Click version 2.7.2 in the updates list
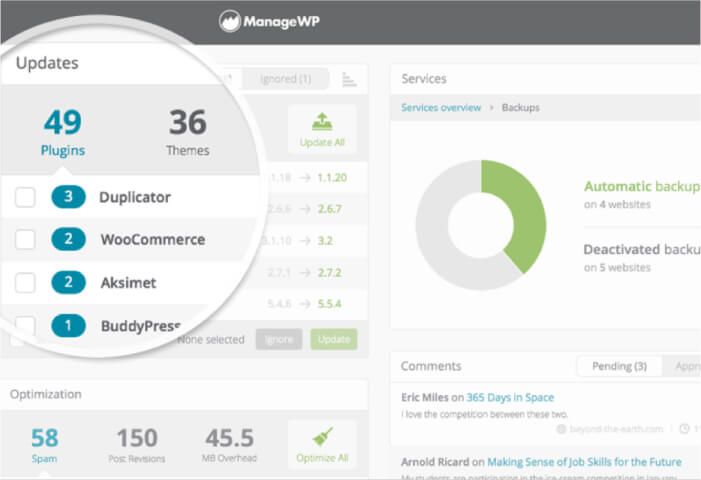 tap(329, 273)
